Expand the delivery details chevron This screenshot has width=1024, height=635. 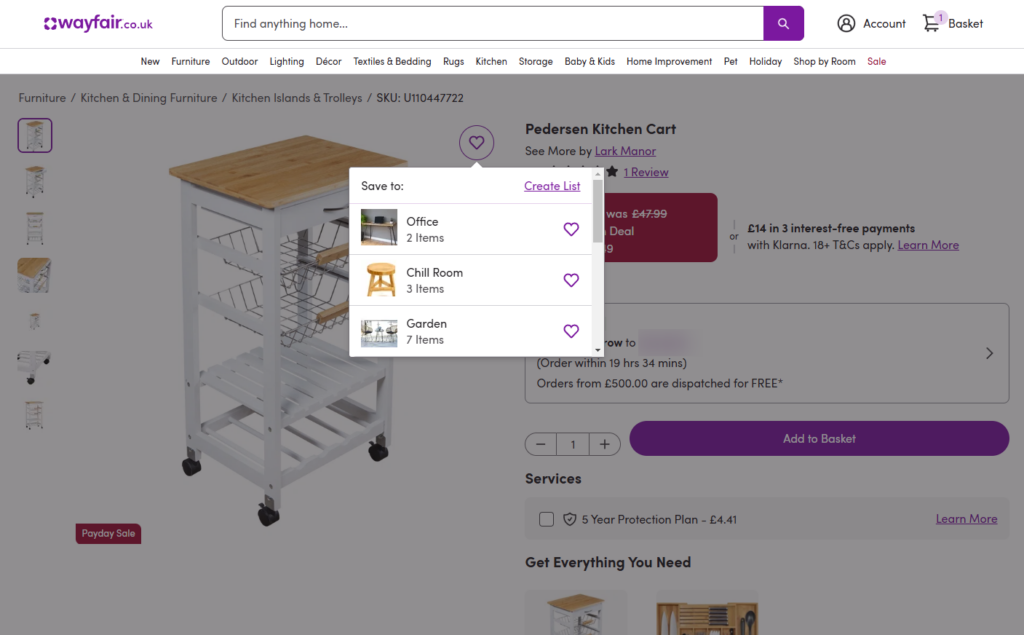tap(989, 353)
